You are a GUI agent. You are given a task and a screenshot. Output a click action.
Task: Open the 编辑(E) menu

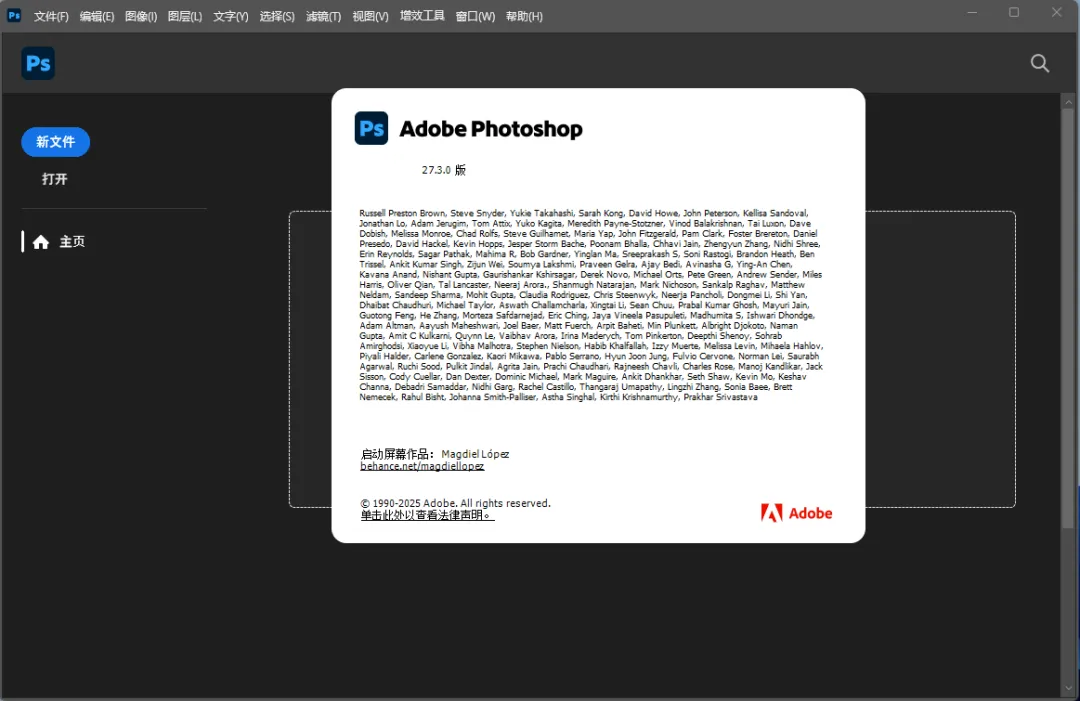tap(96, 16)
